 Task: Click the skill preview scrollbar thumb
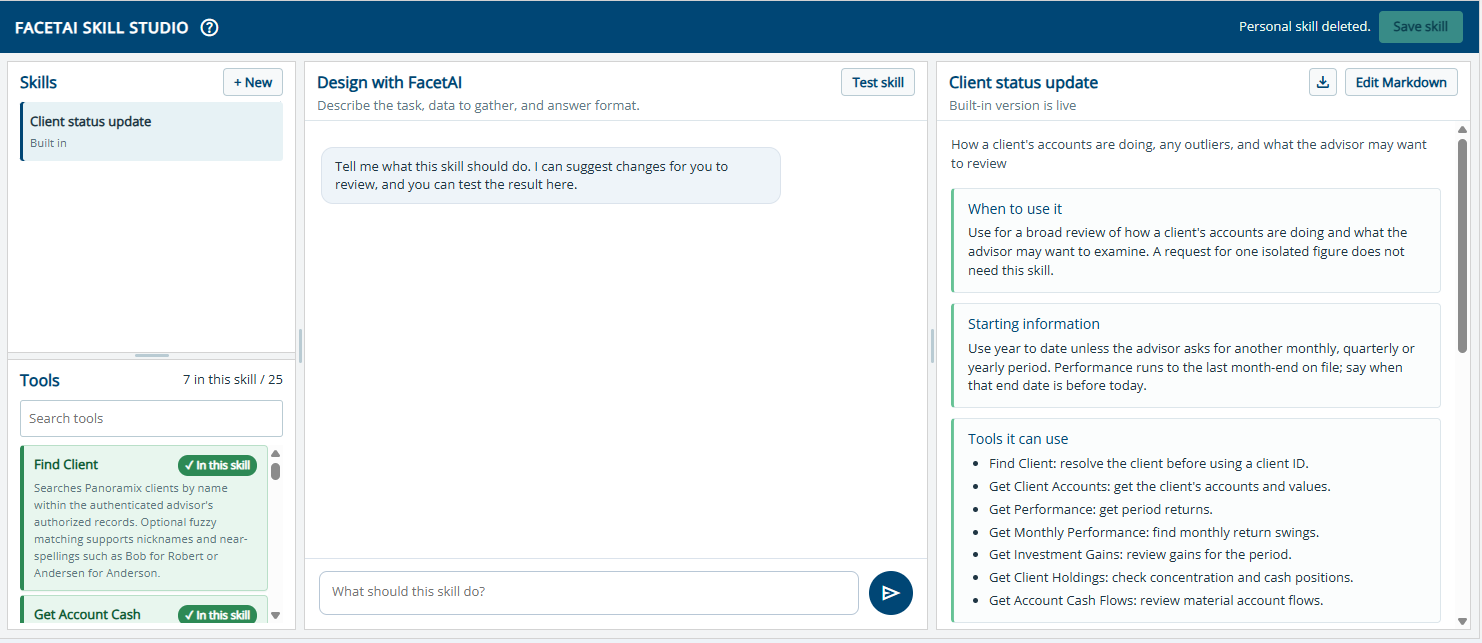click(x=1462, y=245)
